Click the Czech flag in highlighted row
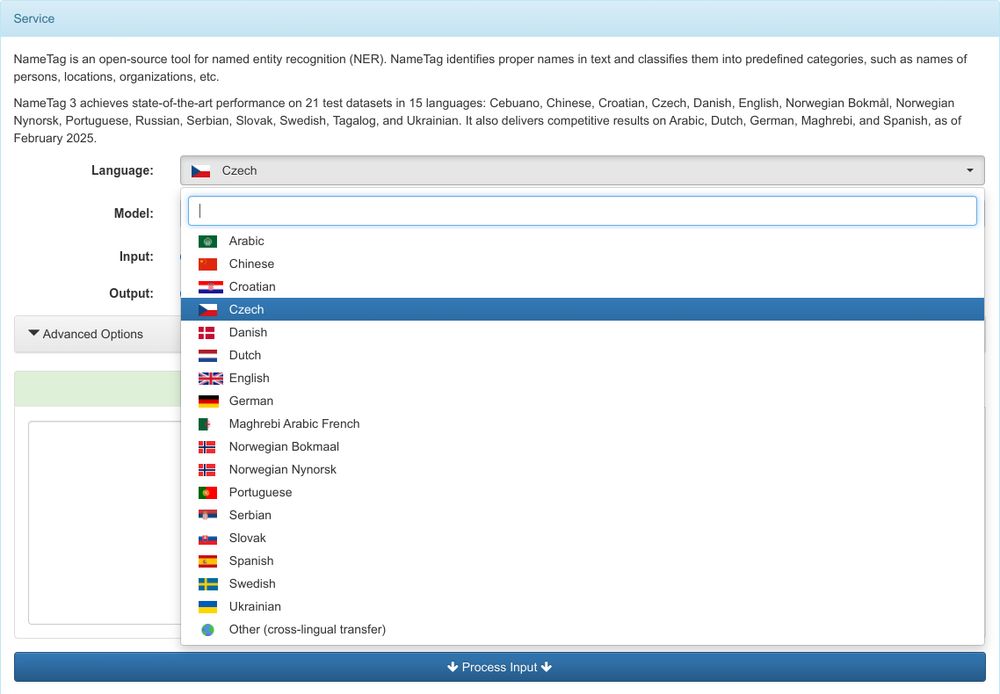The image size is (1000, 694). pyautogui.click(x=207, y=310)
